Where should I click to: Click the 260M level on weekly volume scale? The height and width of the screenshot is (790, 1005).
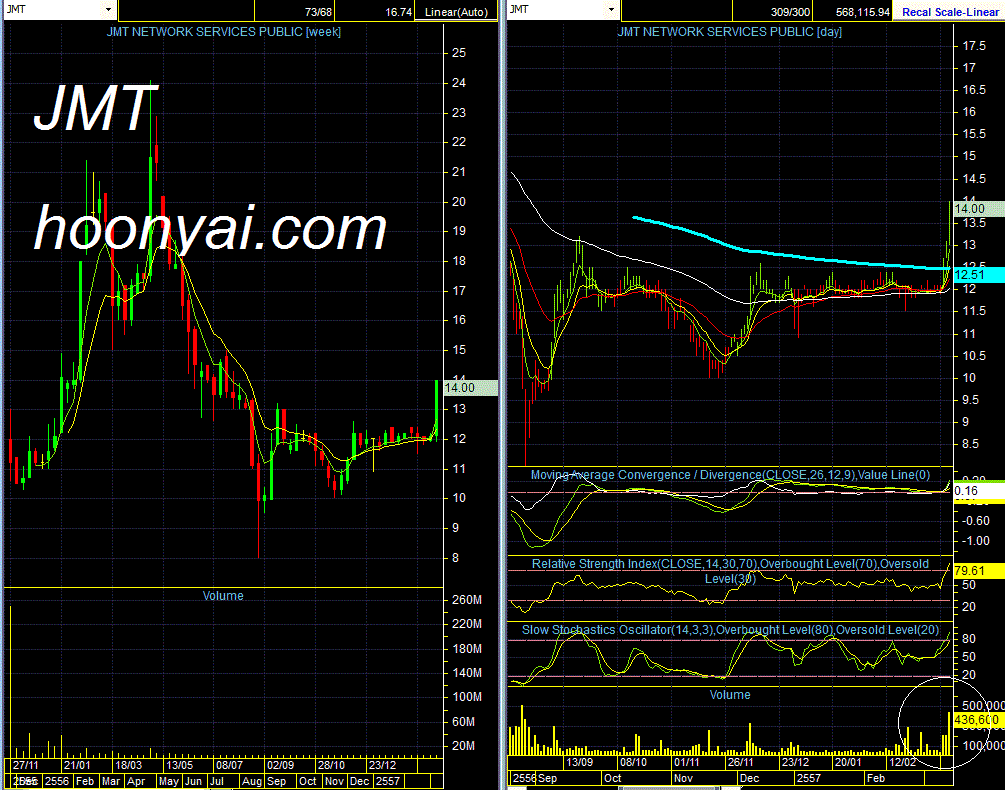coord(467,600)
